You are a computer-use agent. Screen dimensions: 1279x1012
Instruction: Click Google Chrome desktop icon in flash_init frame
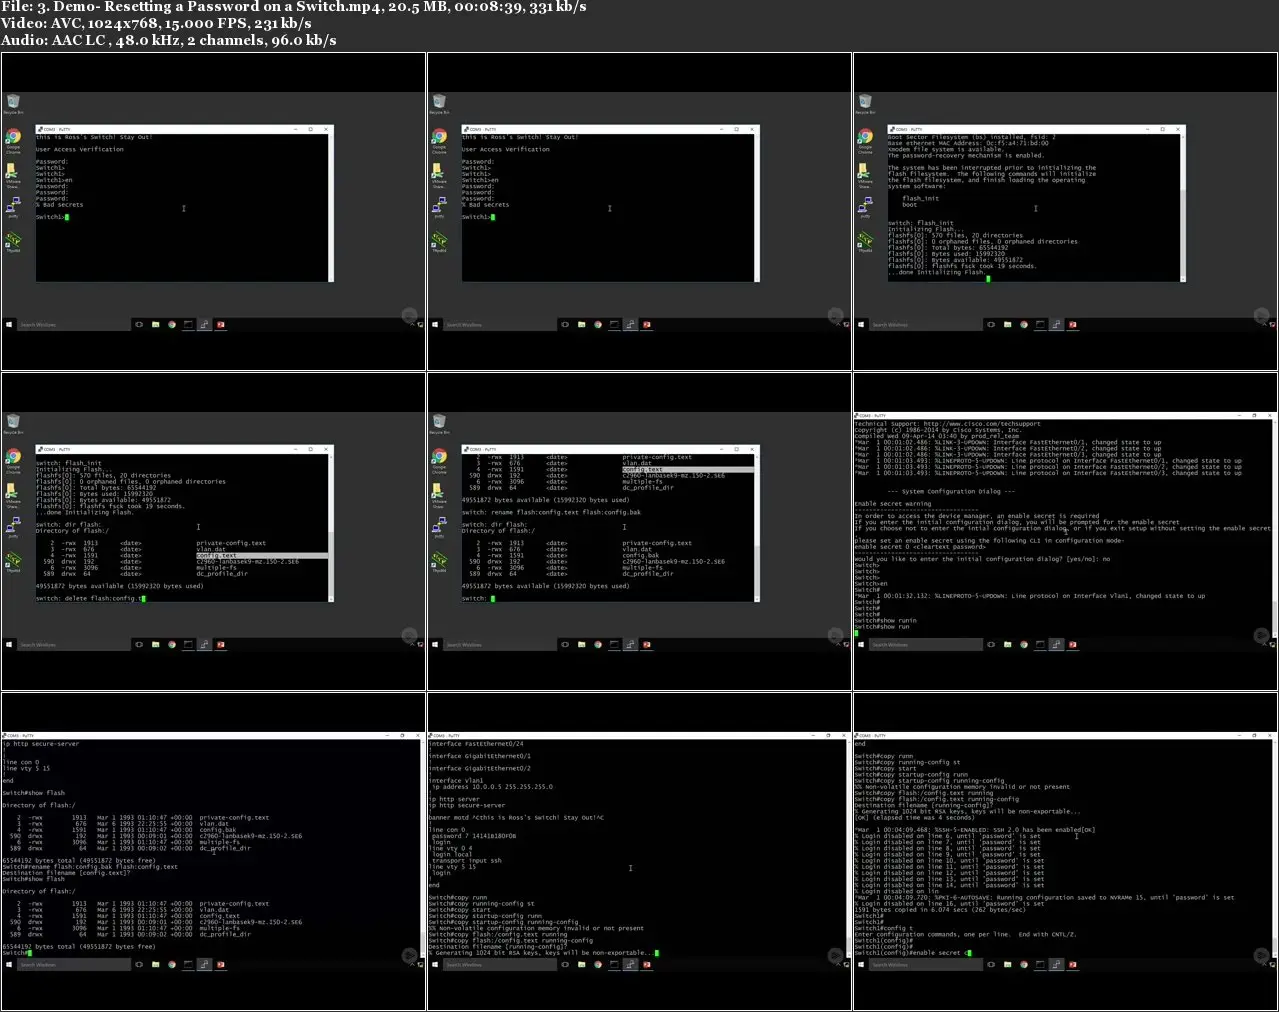click(x=865, y=139)
